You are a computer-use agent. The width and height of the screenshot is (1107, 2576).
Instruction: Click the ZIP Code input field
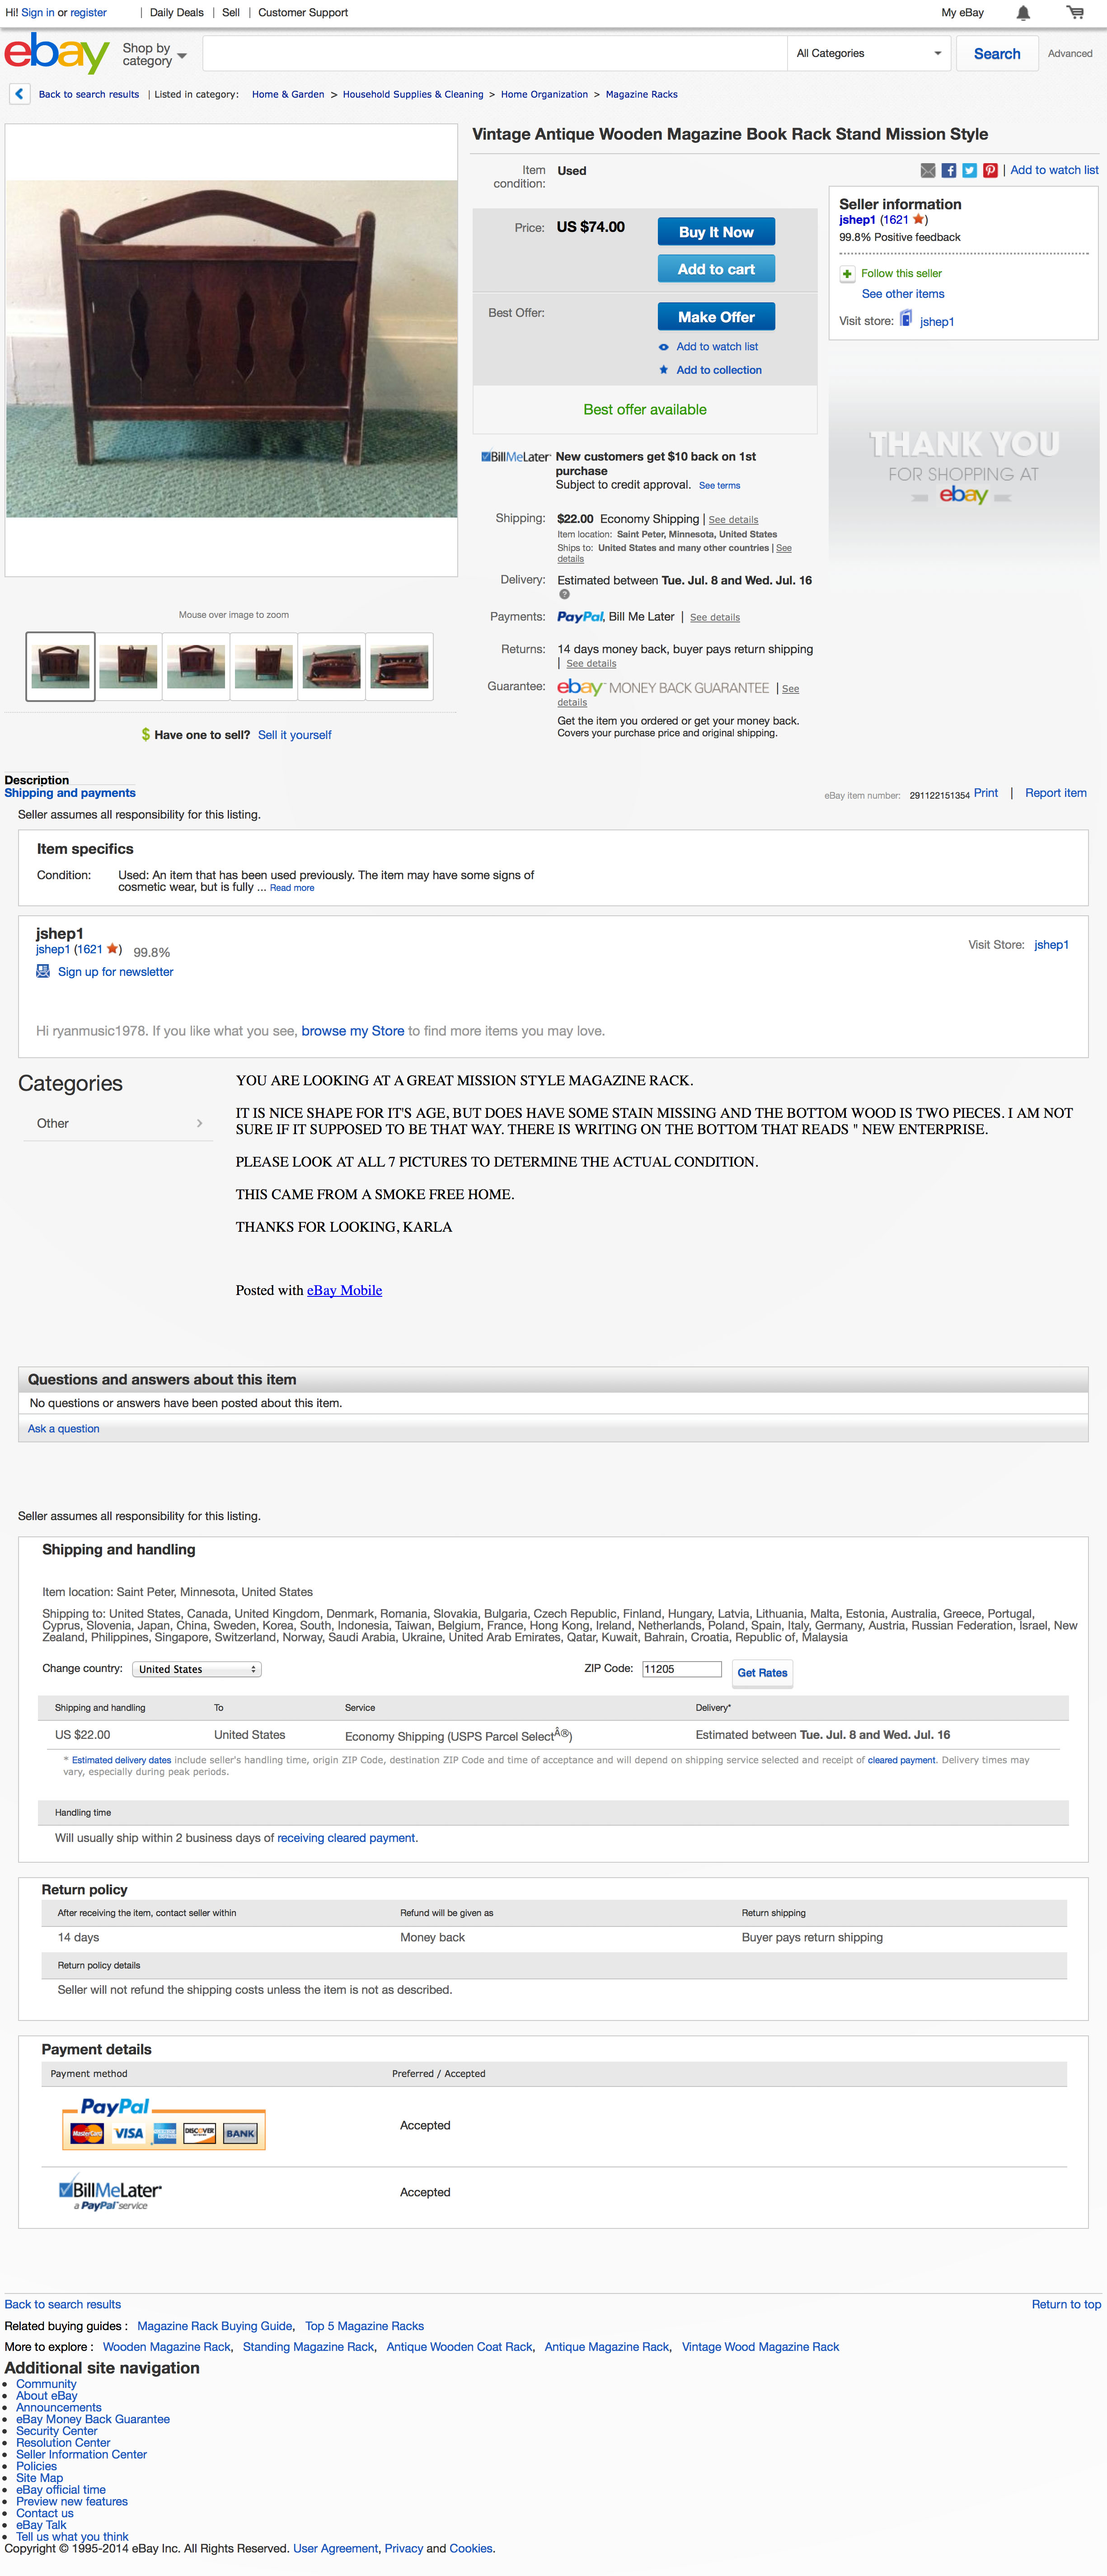tap(681, 1669)
